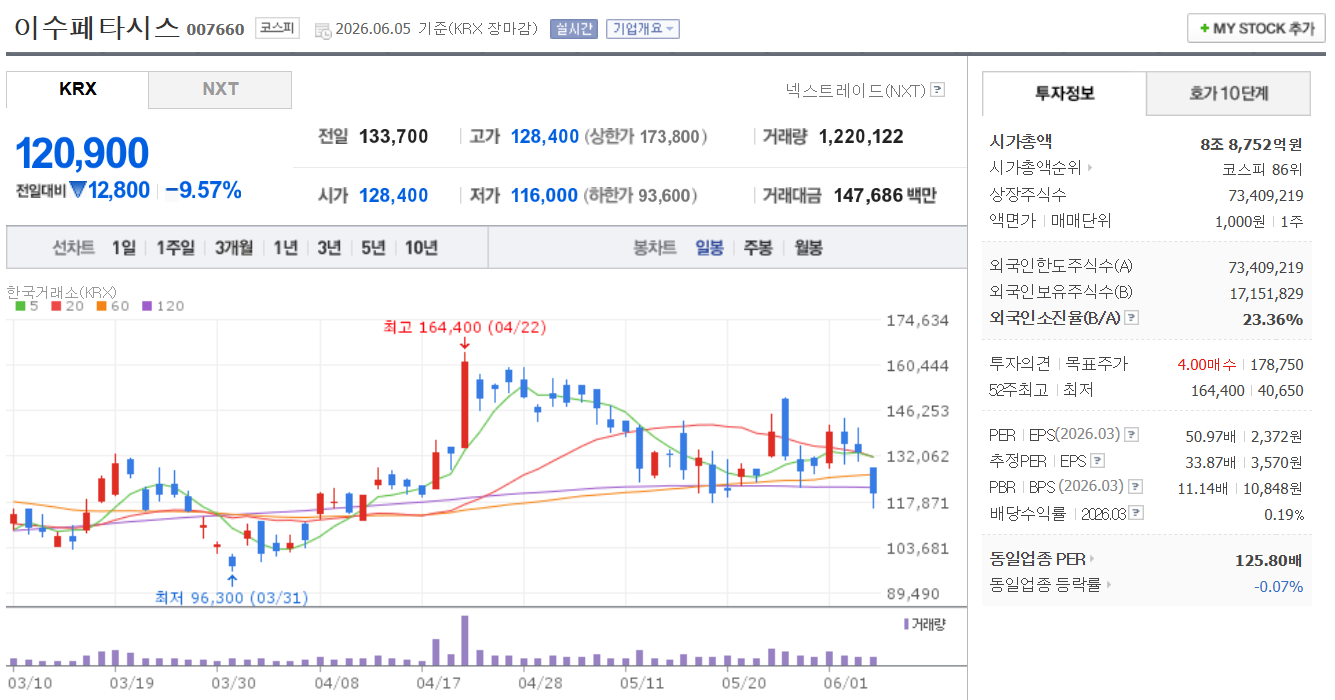This screenshot has height=700, width=1335.
Task: Click the 목표주가 value 178,750
Action: (x=1276, y=364)
